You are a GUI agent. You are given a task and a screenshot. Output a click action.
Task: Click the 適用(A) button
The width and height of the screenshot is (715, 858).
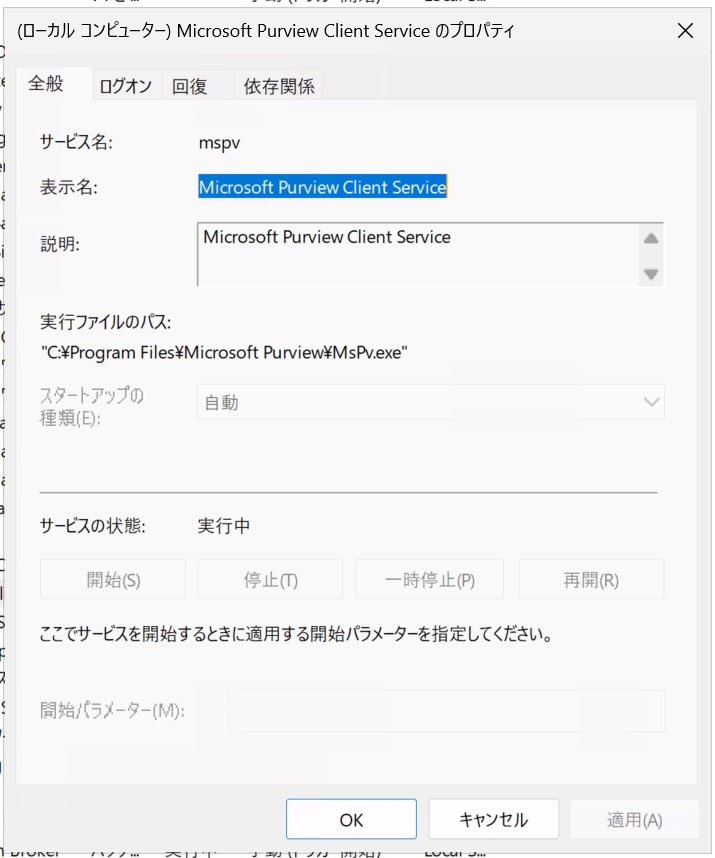point(635,819)
